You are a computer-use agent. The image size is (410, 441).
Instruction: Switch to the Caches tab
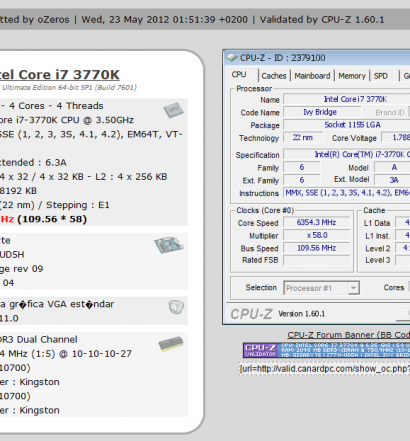[x=274, y=76]
